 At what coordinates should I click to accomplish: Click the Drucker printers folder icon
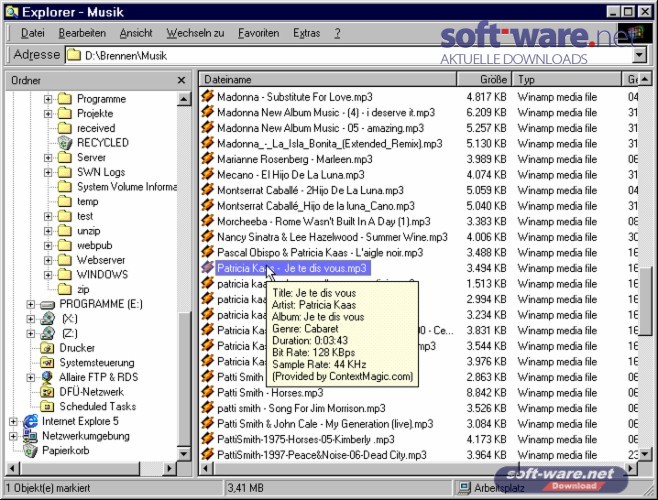[x=47, y=348]
